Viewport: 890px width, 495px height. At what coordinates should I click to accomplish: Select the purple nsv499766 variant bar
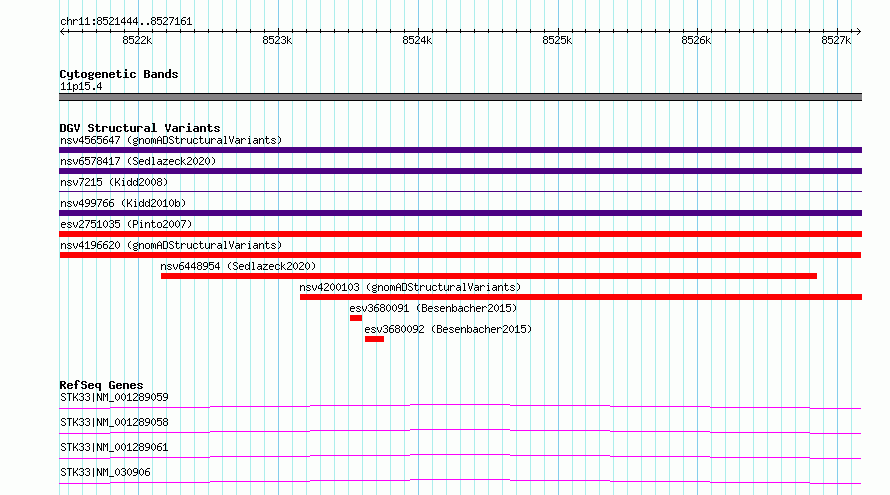460,213
